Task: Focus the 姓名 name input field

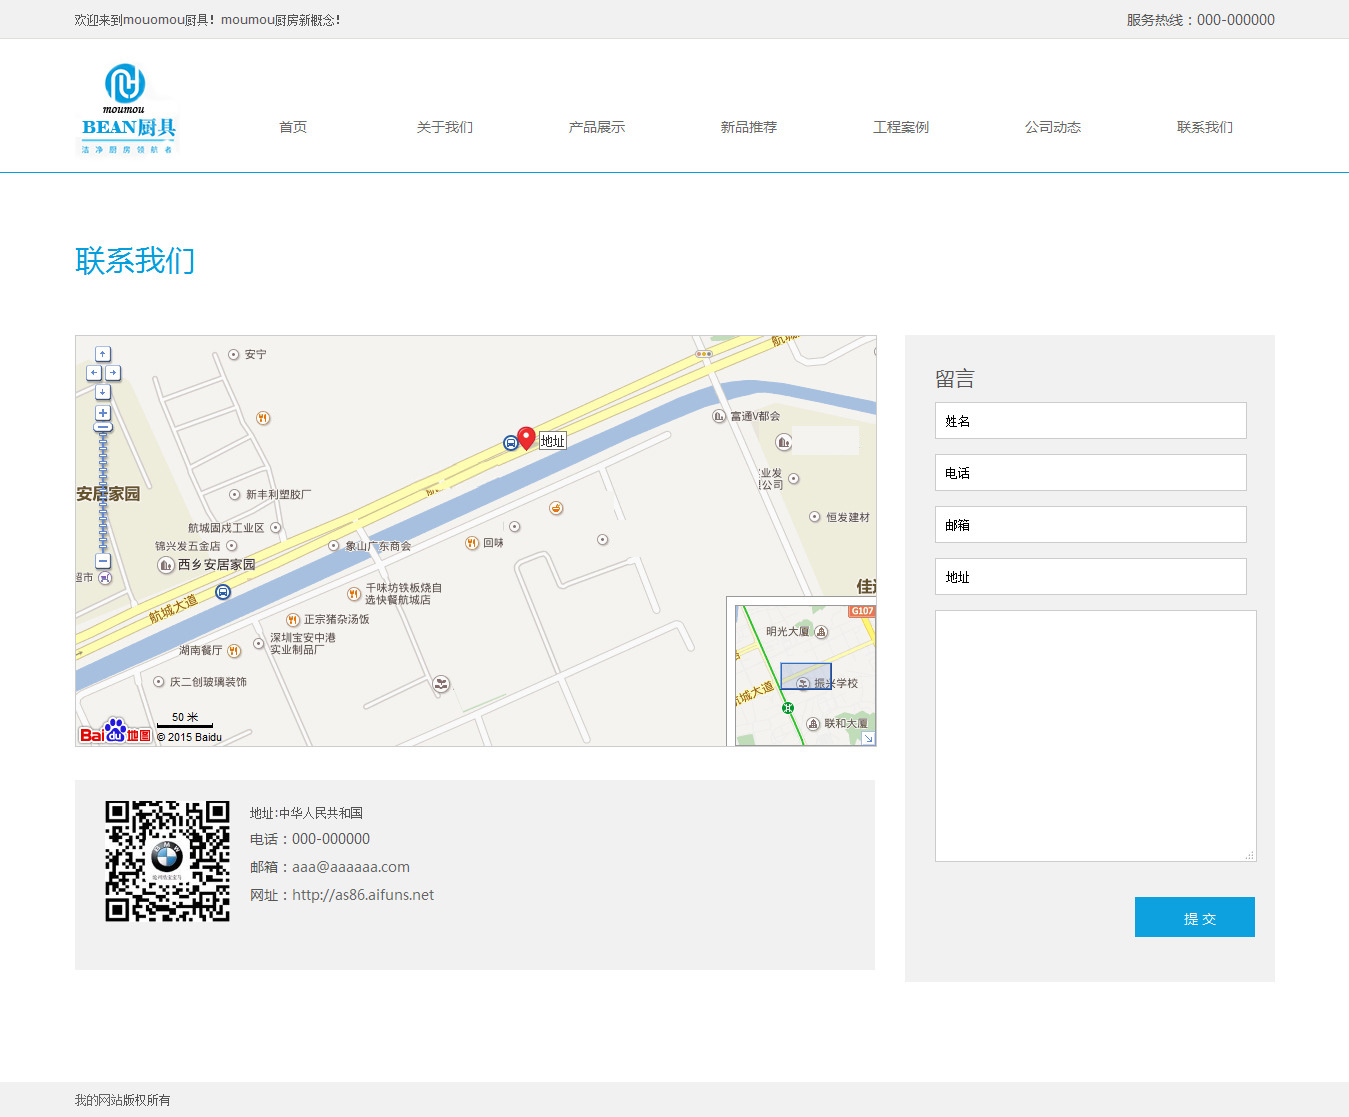Action: click(1090, 421)
